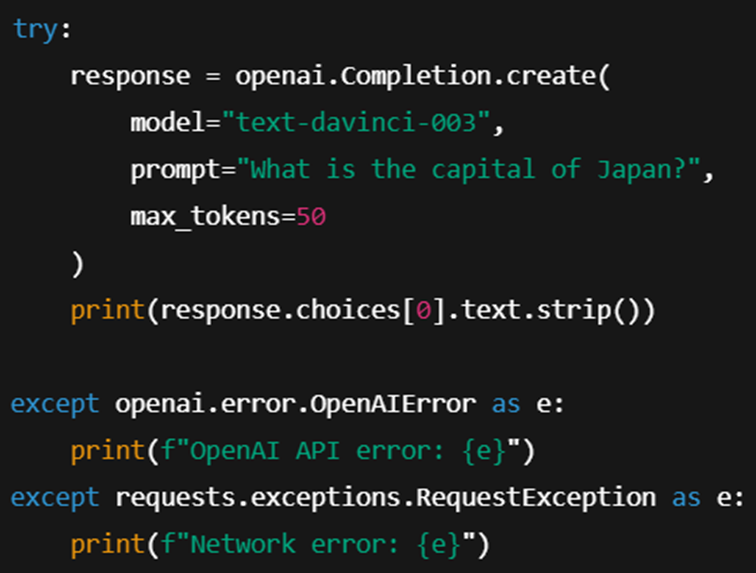756x573 pixels.
Task: Click the second "as" keyword
Action: click(686, 498)
